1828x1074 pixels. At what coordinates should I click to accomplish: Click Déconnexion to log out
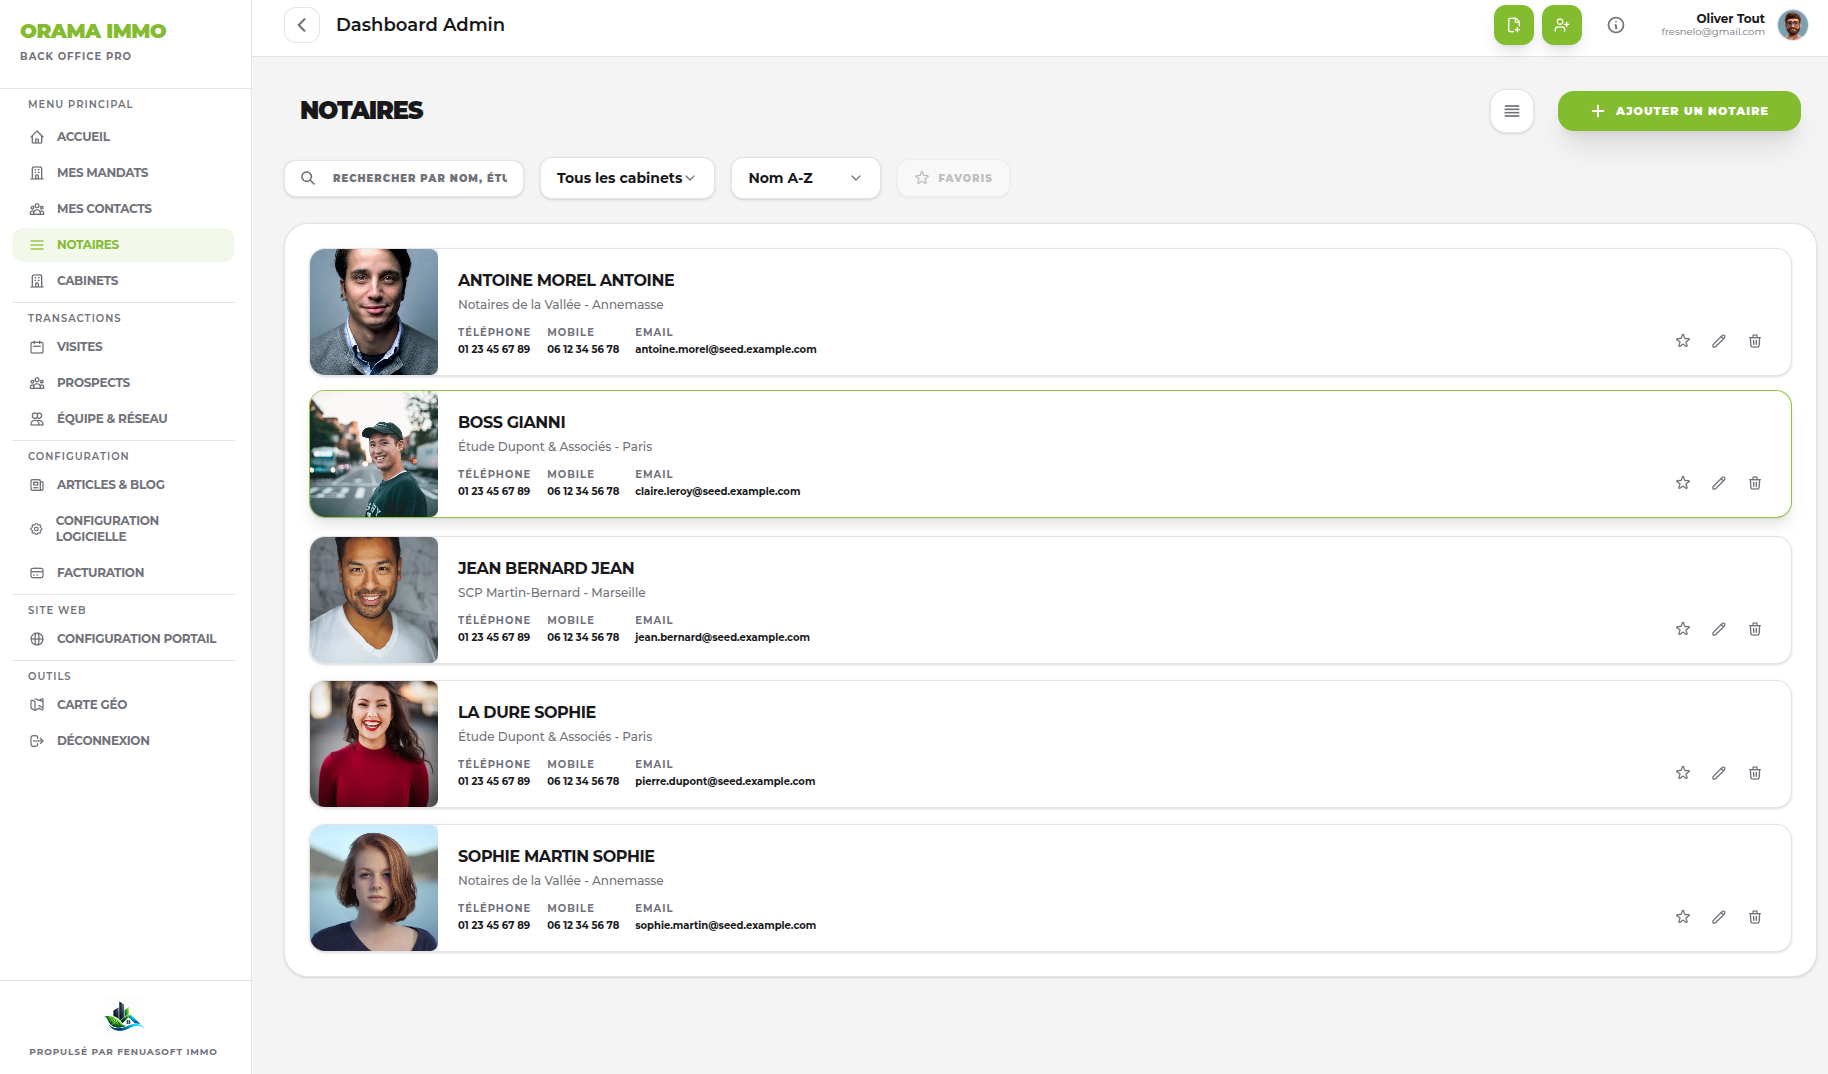click(123, 741)
